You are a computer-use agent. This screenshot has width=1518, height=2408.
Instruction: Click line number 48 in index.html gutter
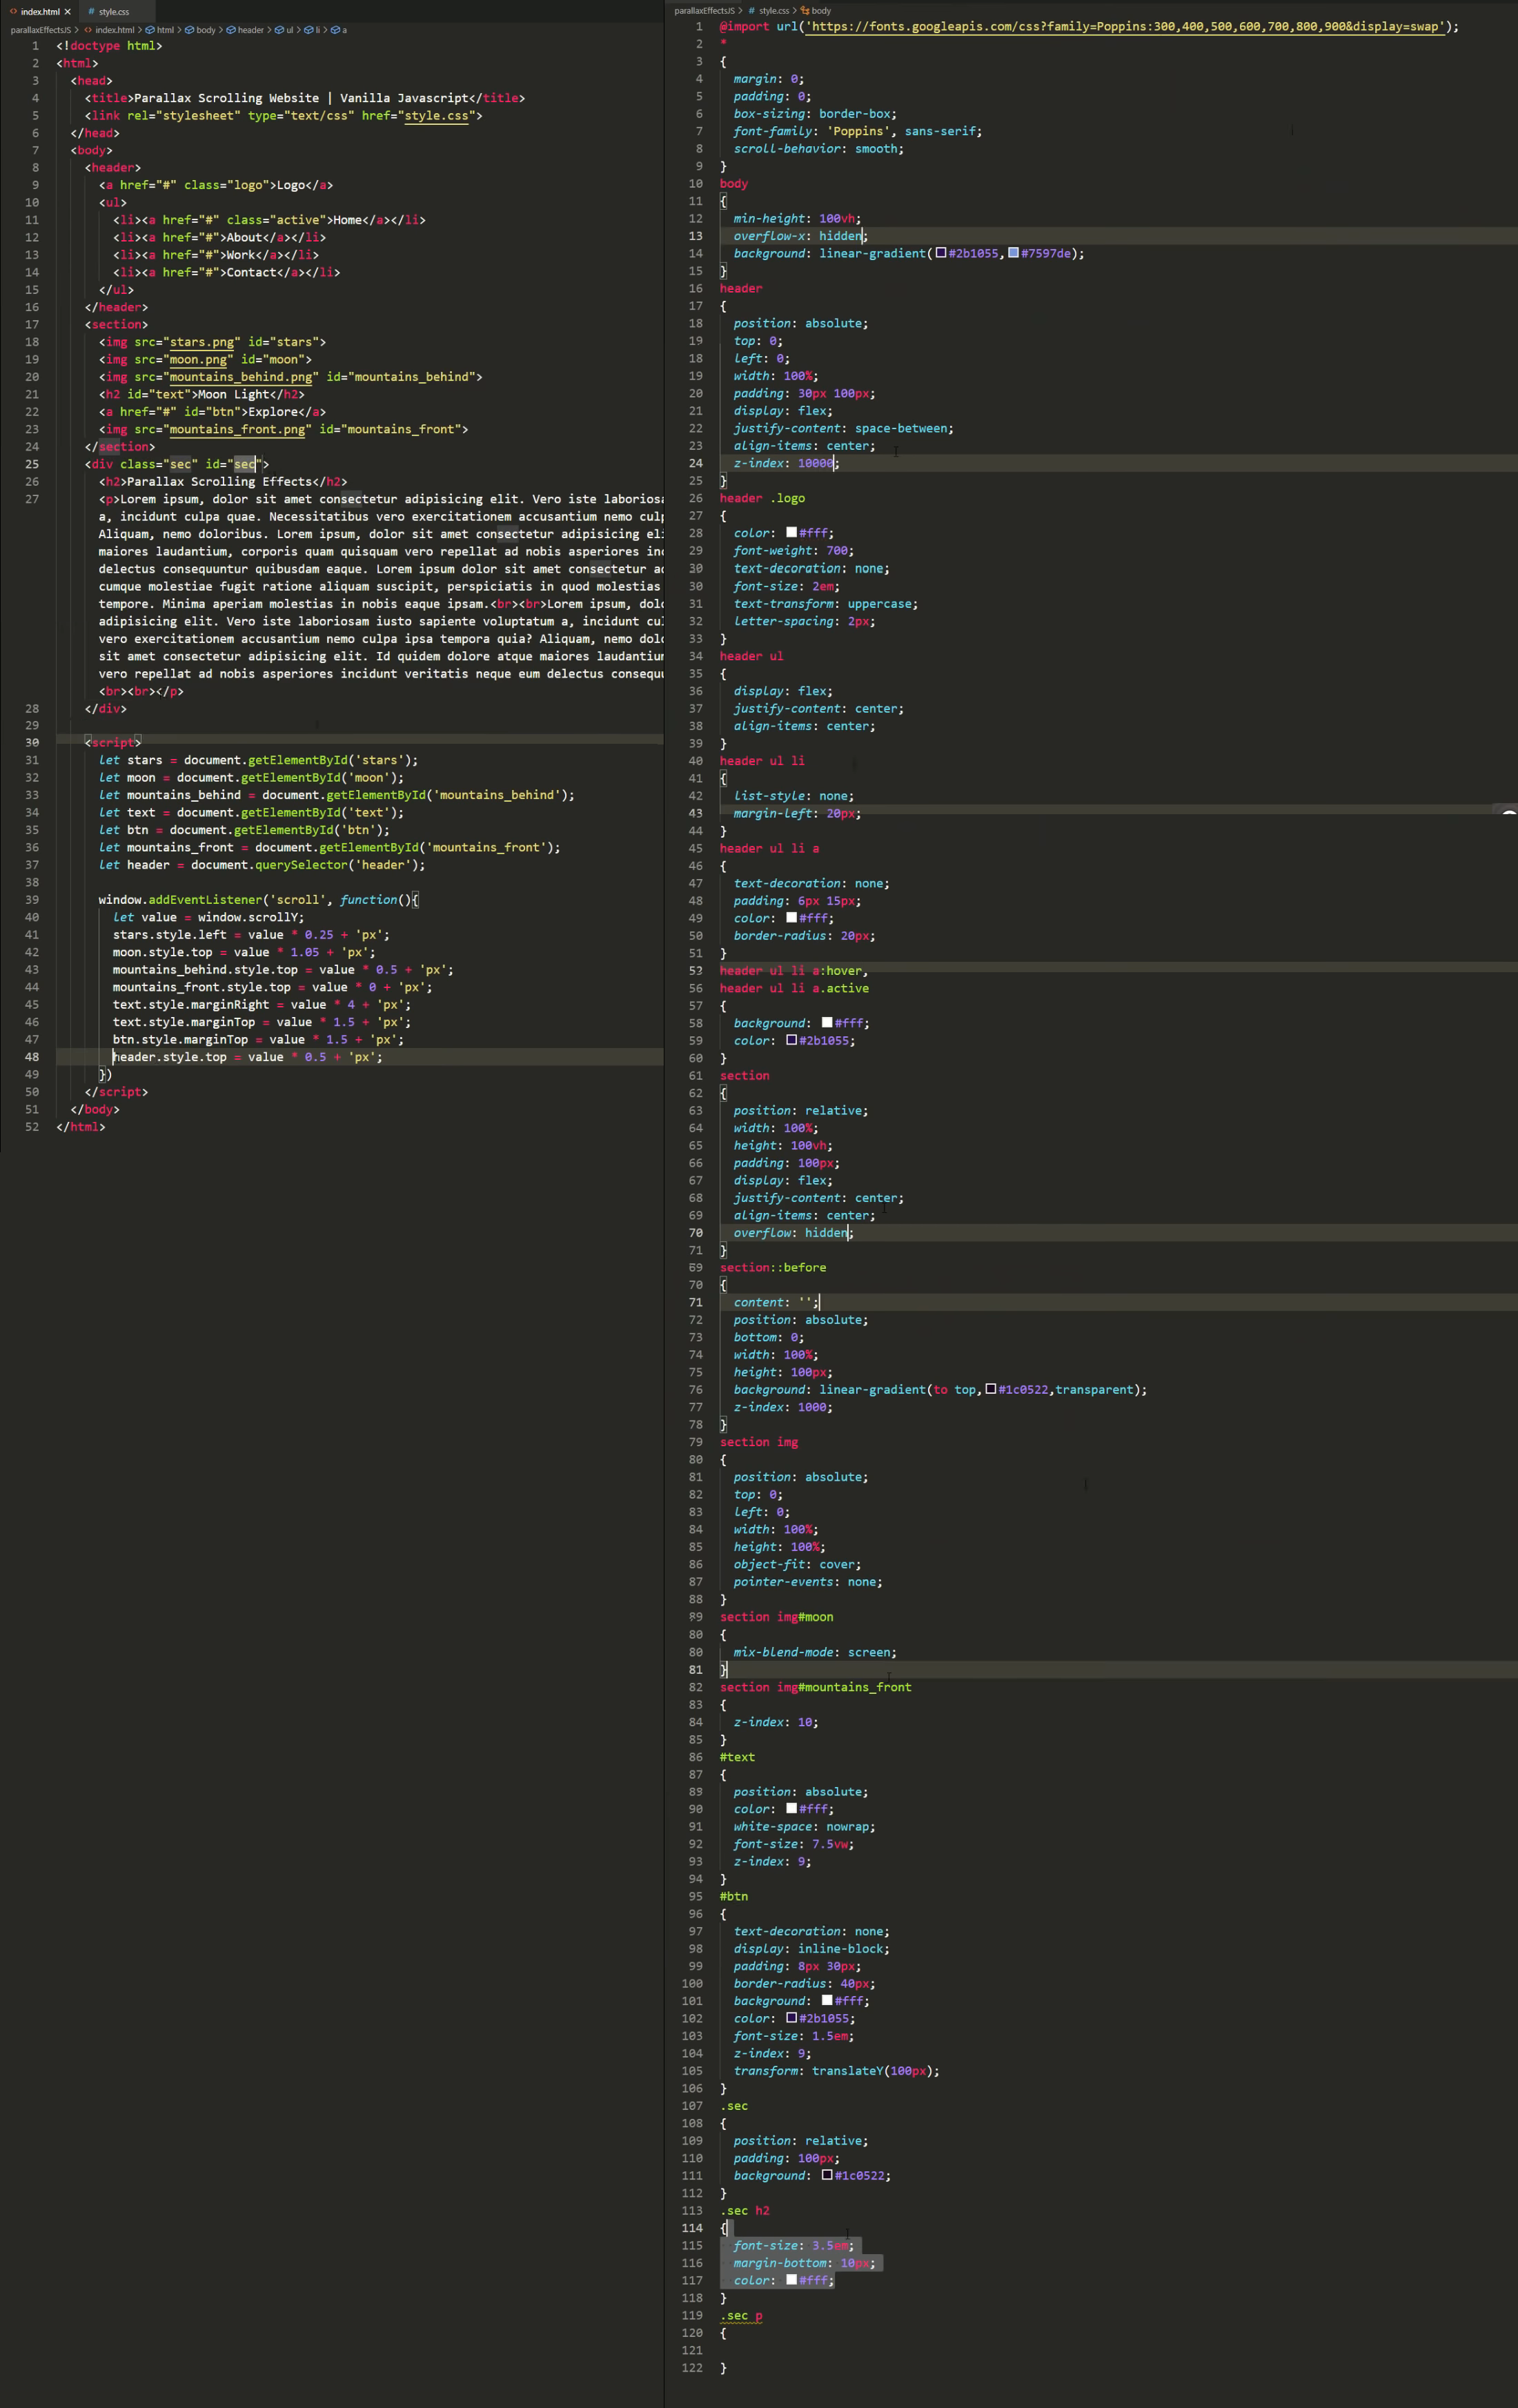(32, 1057)
